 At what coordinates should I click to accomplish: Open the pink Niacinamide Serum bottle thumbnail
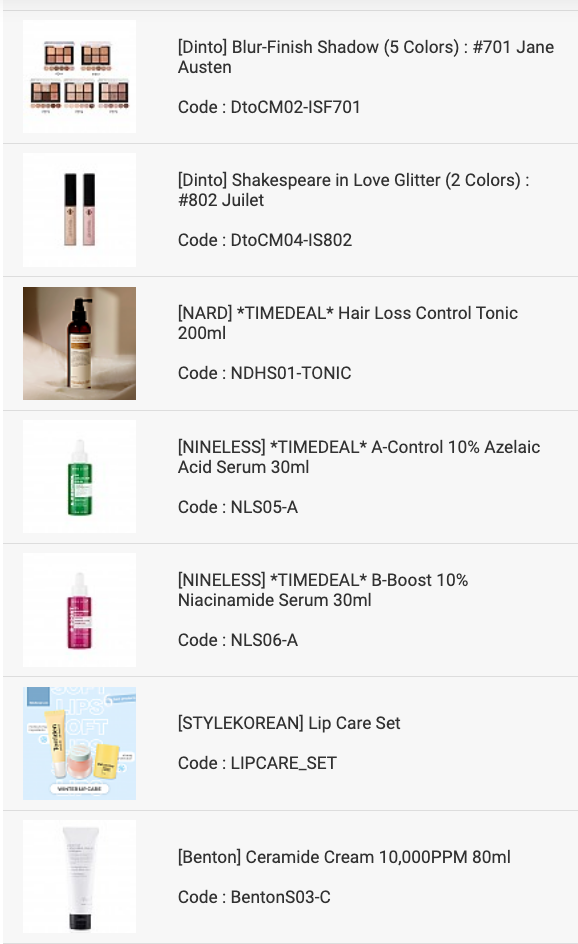(x=79, y=610)
